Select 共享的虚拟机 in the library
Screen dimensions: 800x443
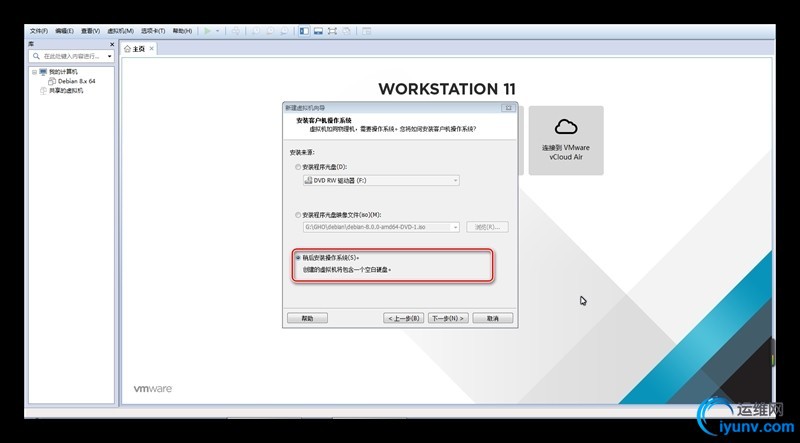(66, 91)
